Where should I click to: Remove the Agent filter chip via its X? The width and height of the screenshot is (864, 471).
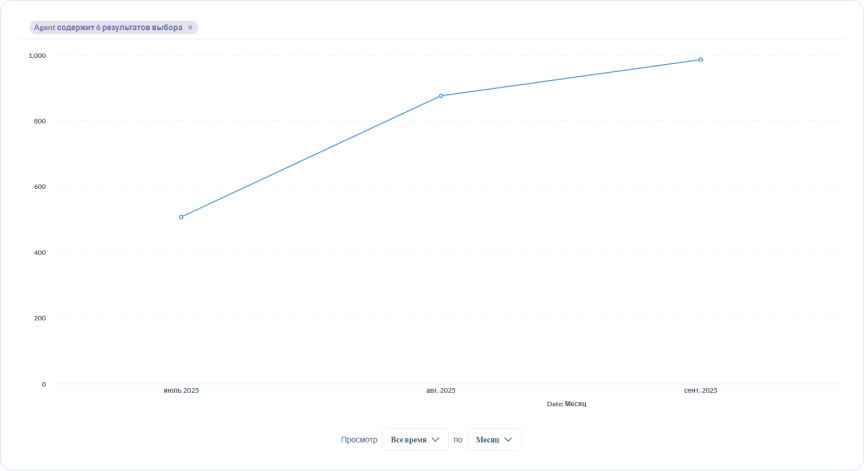coord(190,28)
